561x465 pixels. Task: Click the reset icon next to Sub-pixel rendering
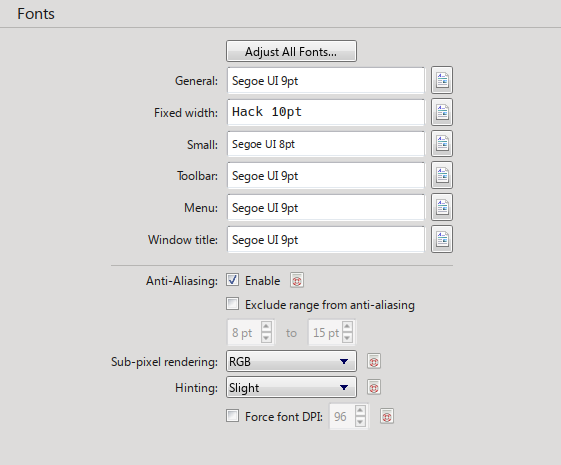tap(374, 361)
